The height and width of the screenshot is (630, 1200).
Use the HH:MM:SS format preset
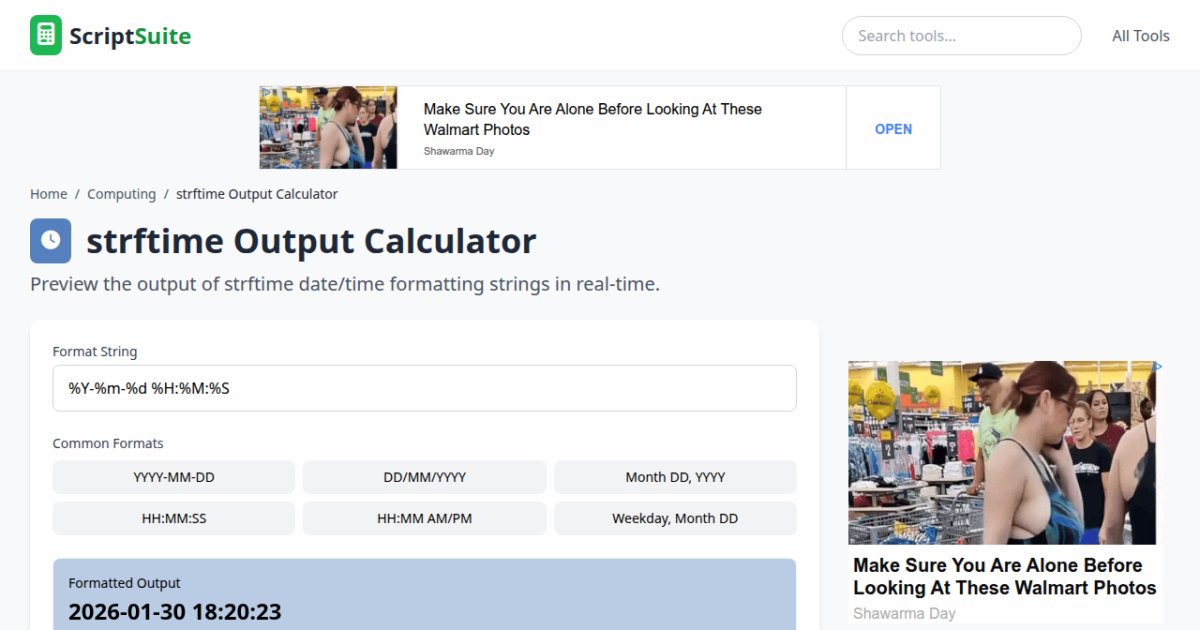click(x=174, y=518)
